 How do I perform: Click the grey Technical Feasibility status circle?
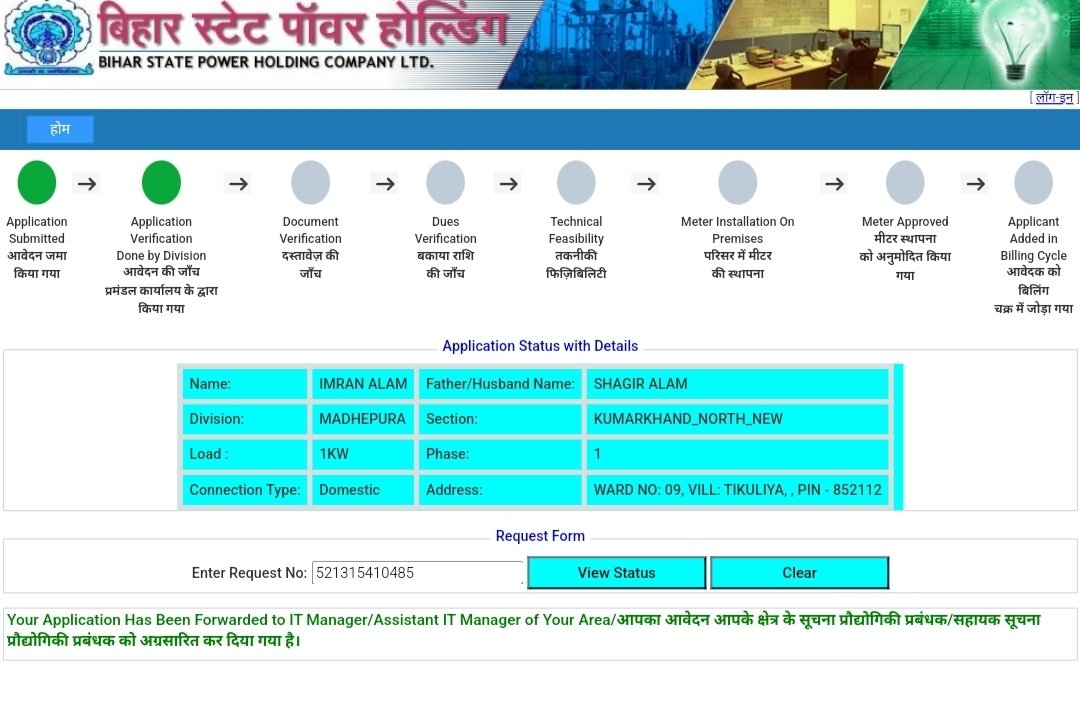pyautogui.click(x=577, y=182)
